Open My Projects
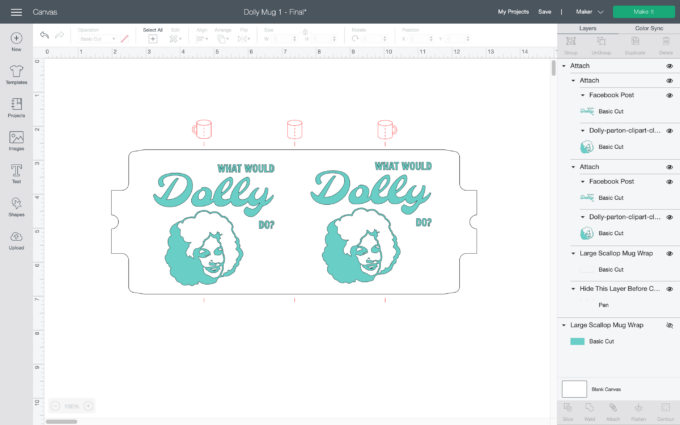Viewport: 680px width, 425px height. (x=513, y=12)
